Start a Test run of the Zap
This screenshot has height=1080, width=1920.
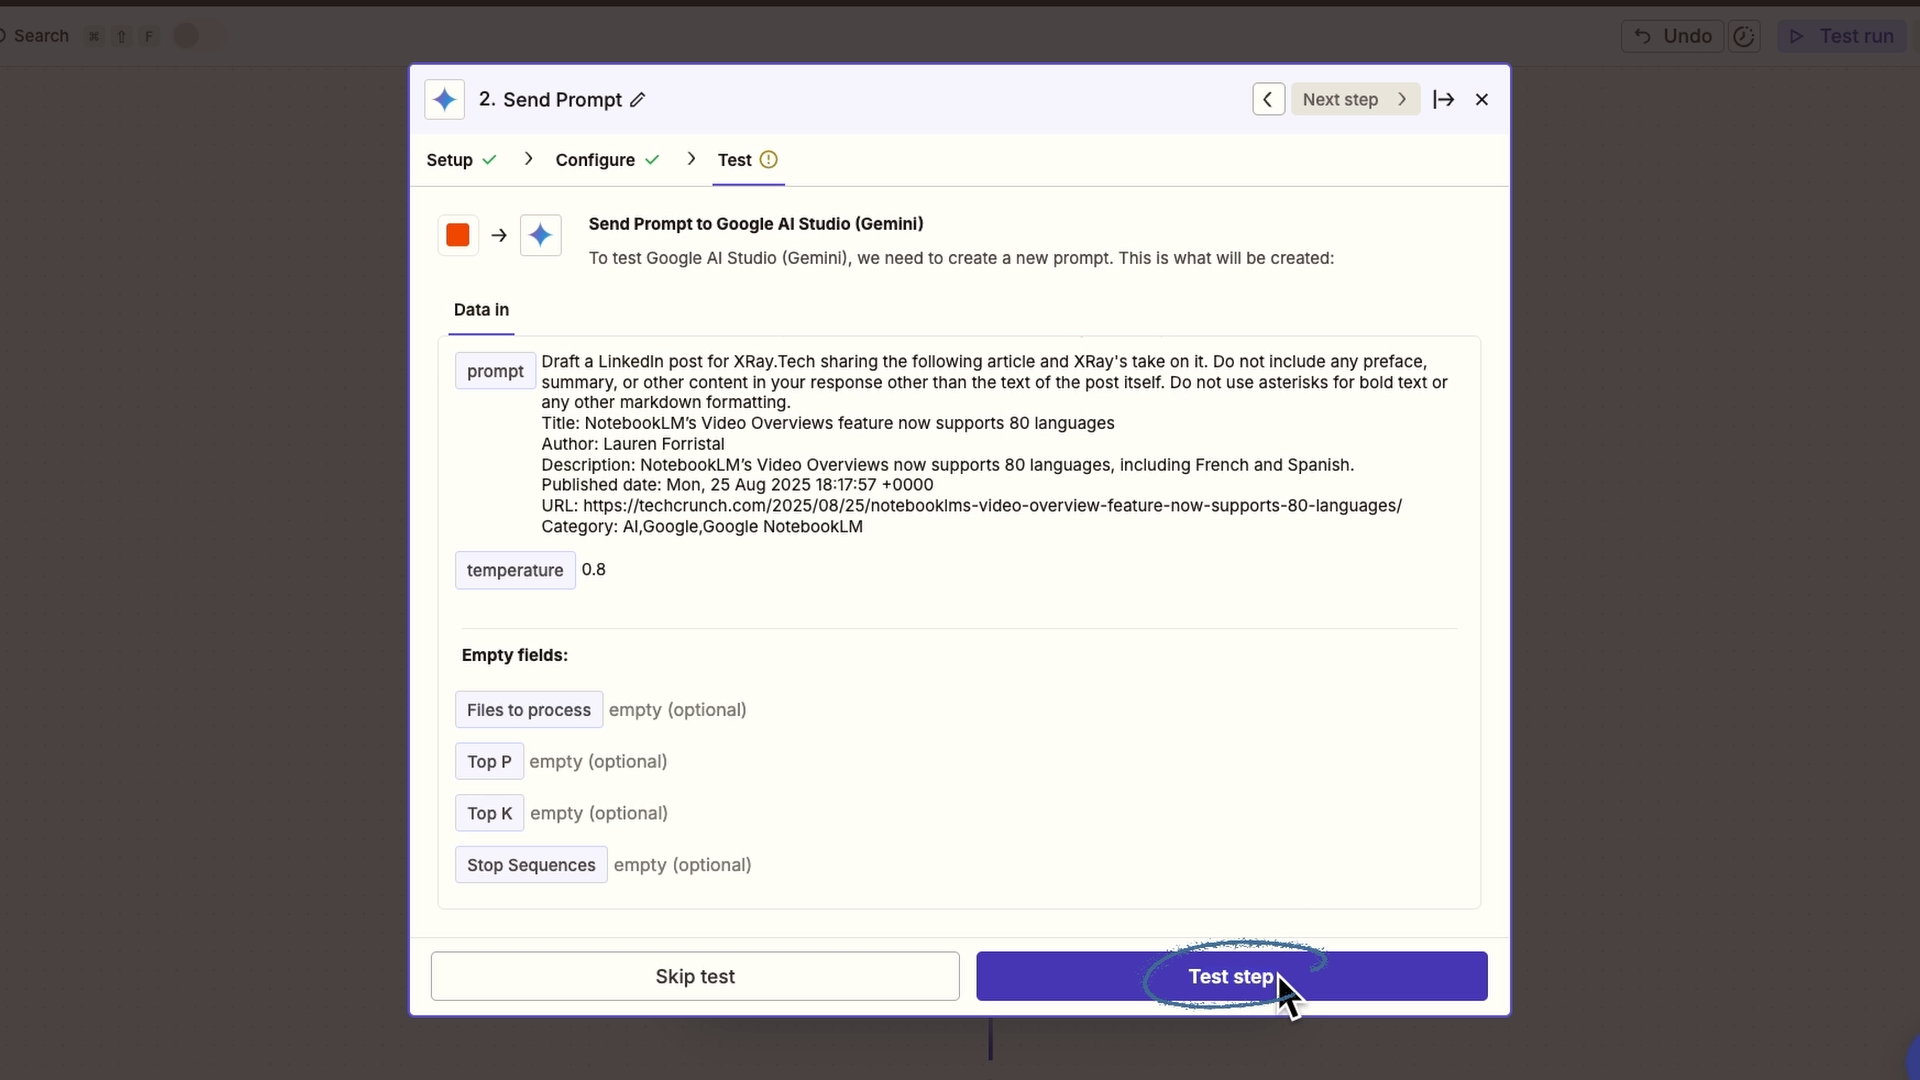pyautogui.click(x=1842, y=35)
